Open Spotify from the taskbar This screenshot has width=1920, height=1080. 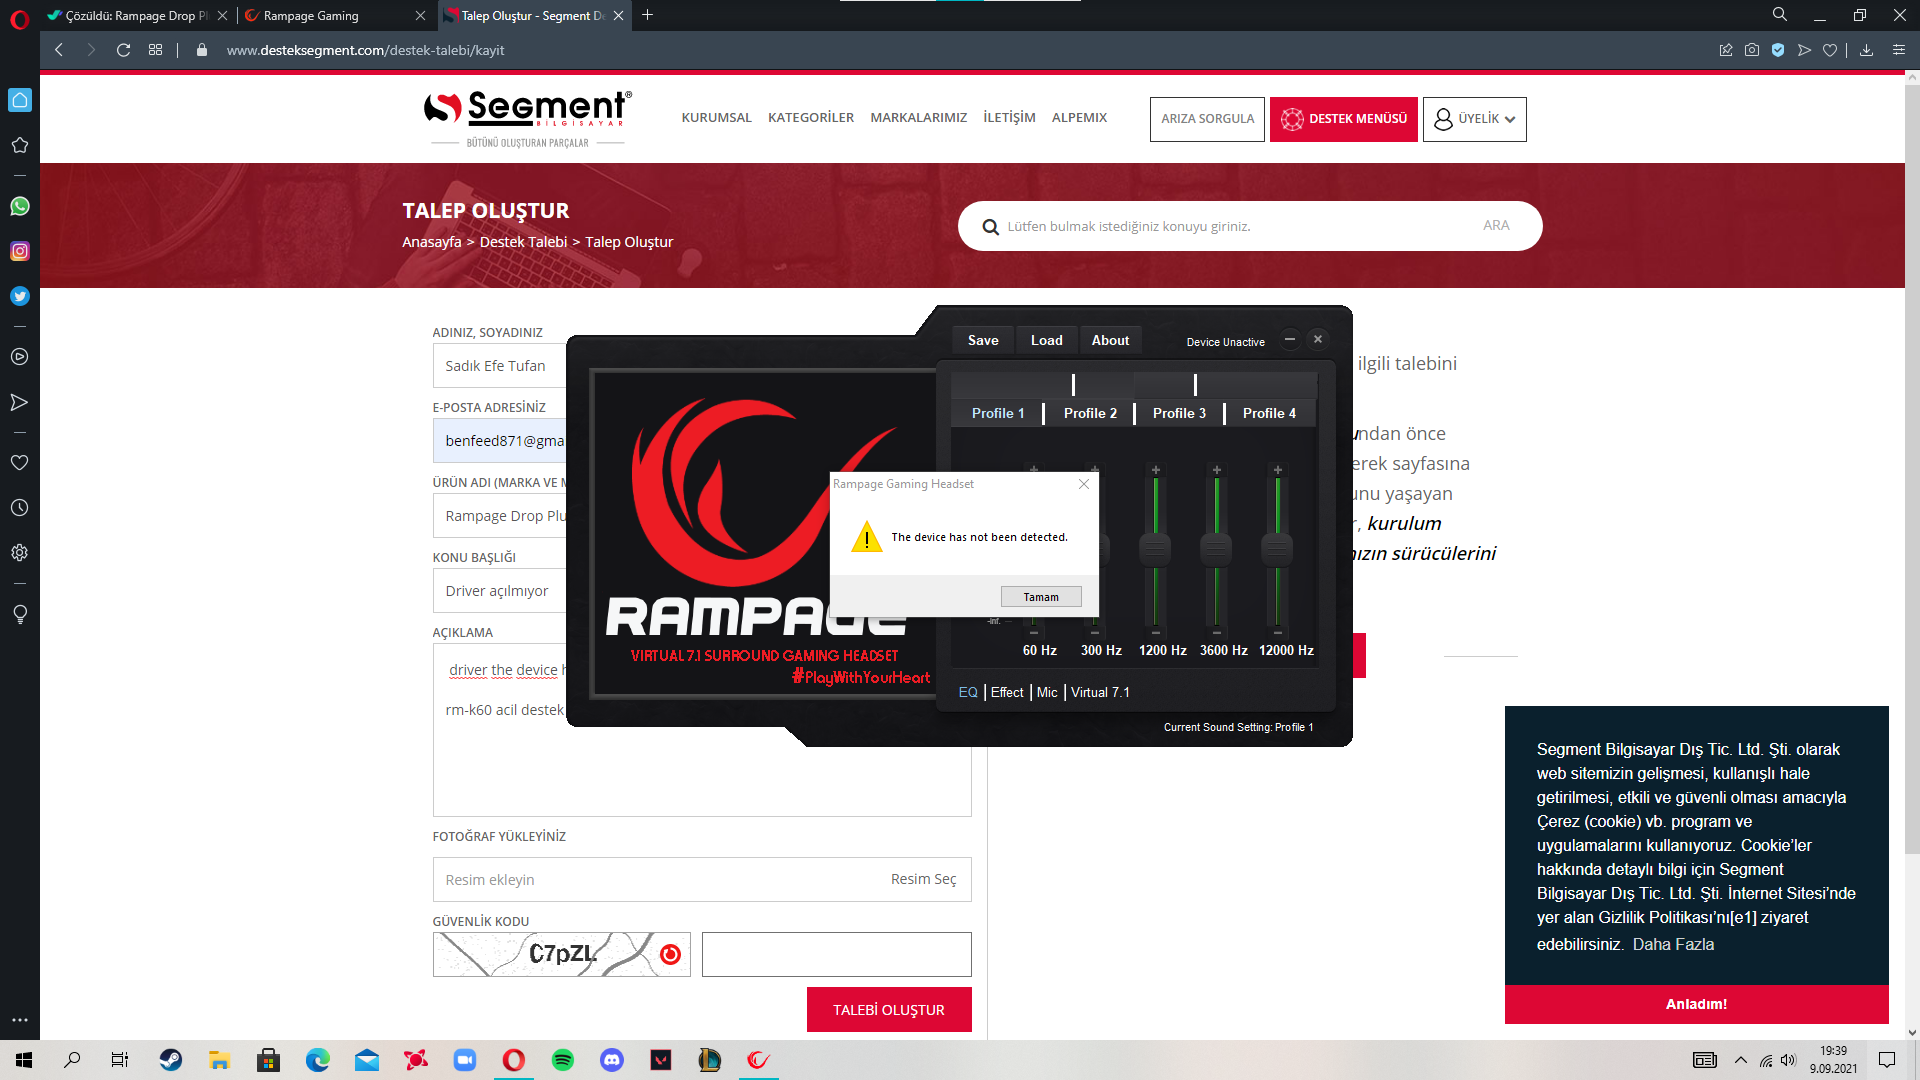[563, 1060]
